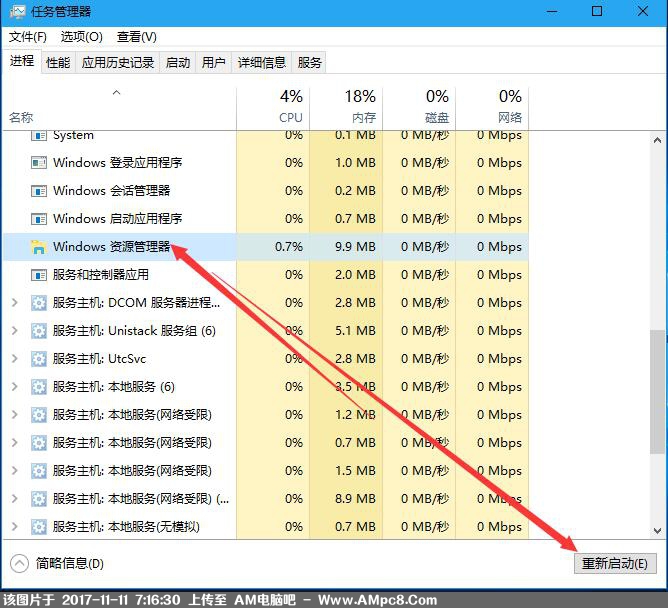Viewport: 668px width, 608px height.
Task: Click the Windows 资源管理器 folder icon
Action: (x=39, y=247)
